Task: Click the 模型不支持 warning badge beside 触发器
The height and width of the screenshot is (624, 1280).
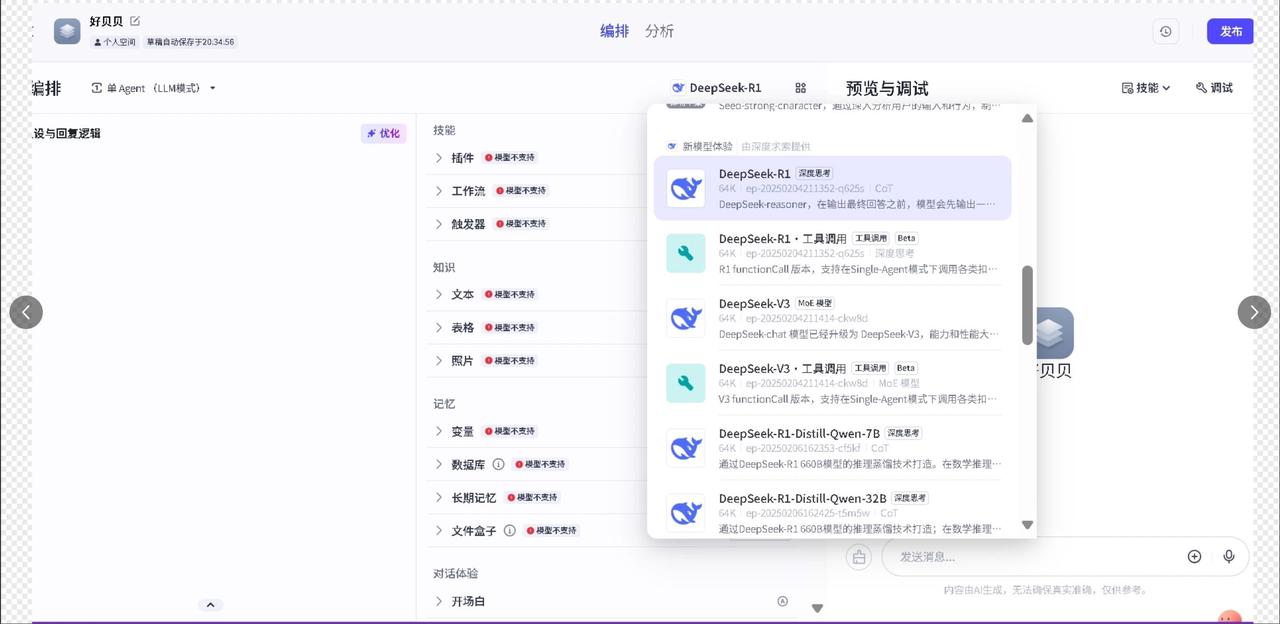Action: (521, 223)
